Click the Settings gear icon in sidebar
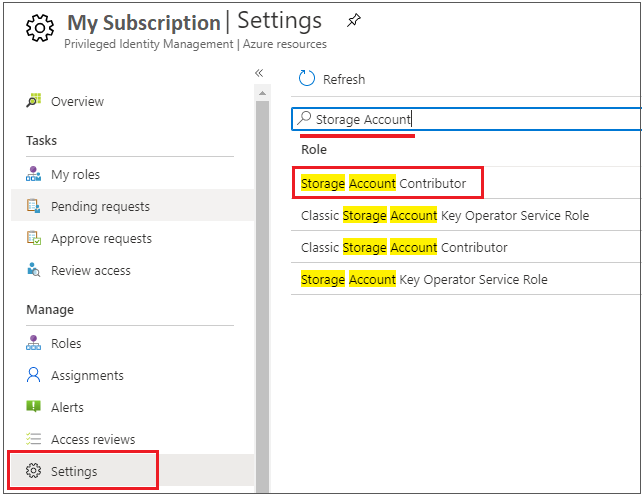644x497 pixels. click(33, 471)
